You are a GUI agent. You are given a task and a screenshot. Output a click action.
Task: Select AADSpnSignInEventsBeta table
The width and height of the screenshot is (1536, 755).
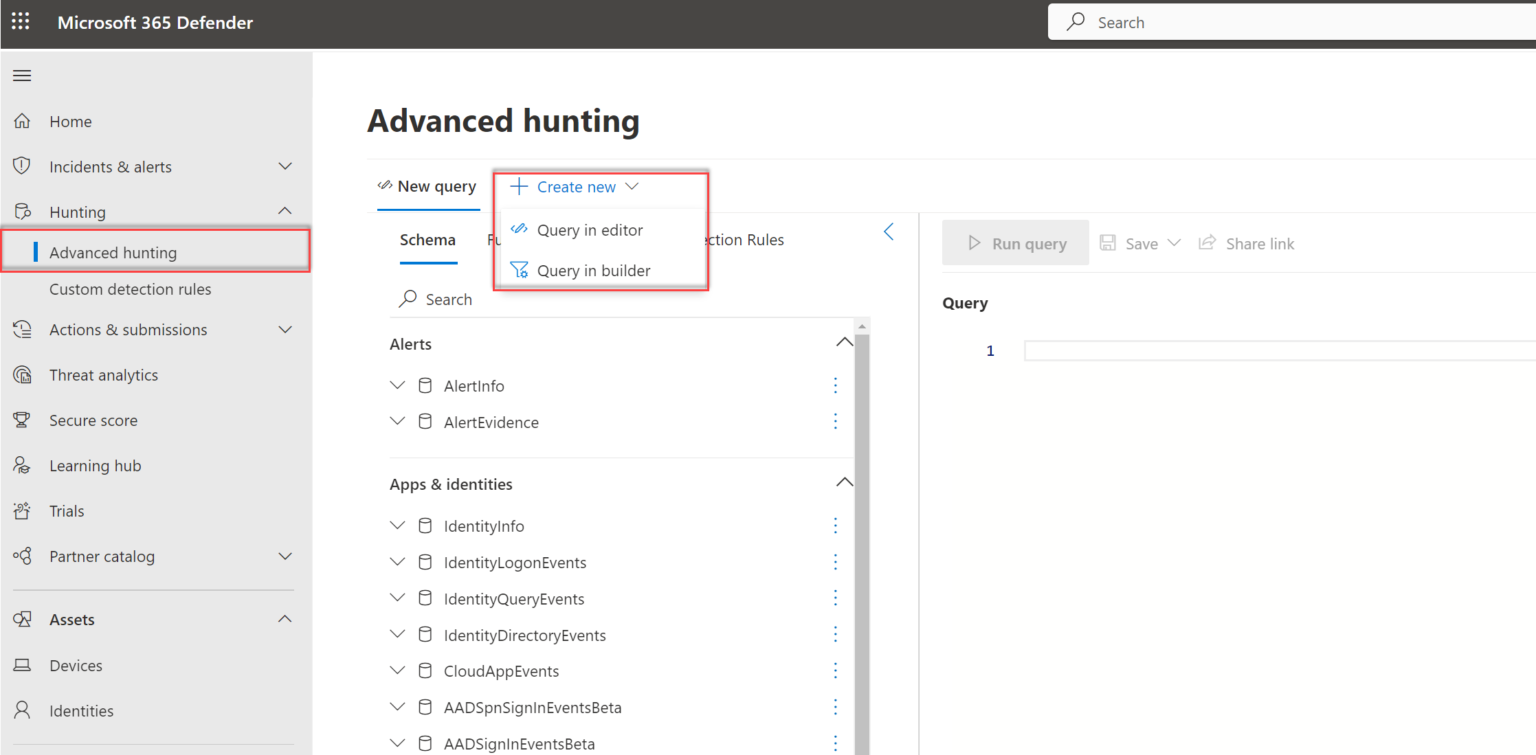pyautogui.click(x=533, y=708)
